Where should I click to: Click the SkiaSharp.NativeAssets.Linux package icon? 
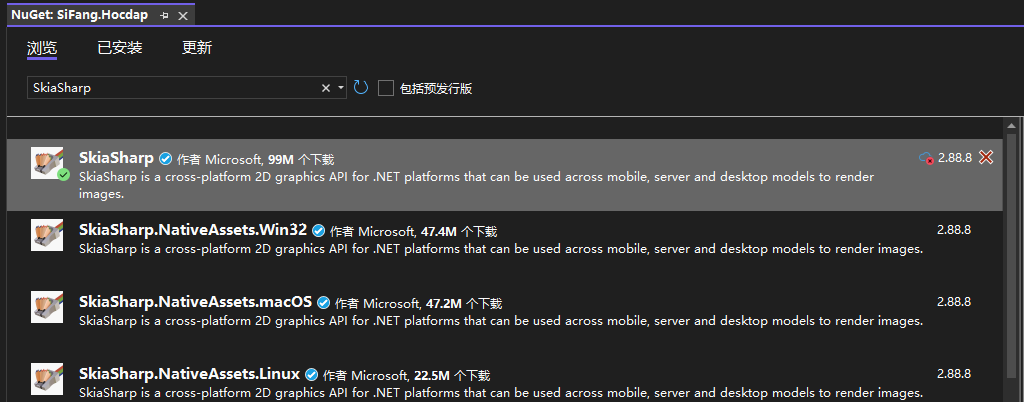click(48, 379)
